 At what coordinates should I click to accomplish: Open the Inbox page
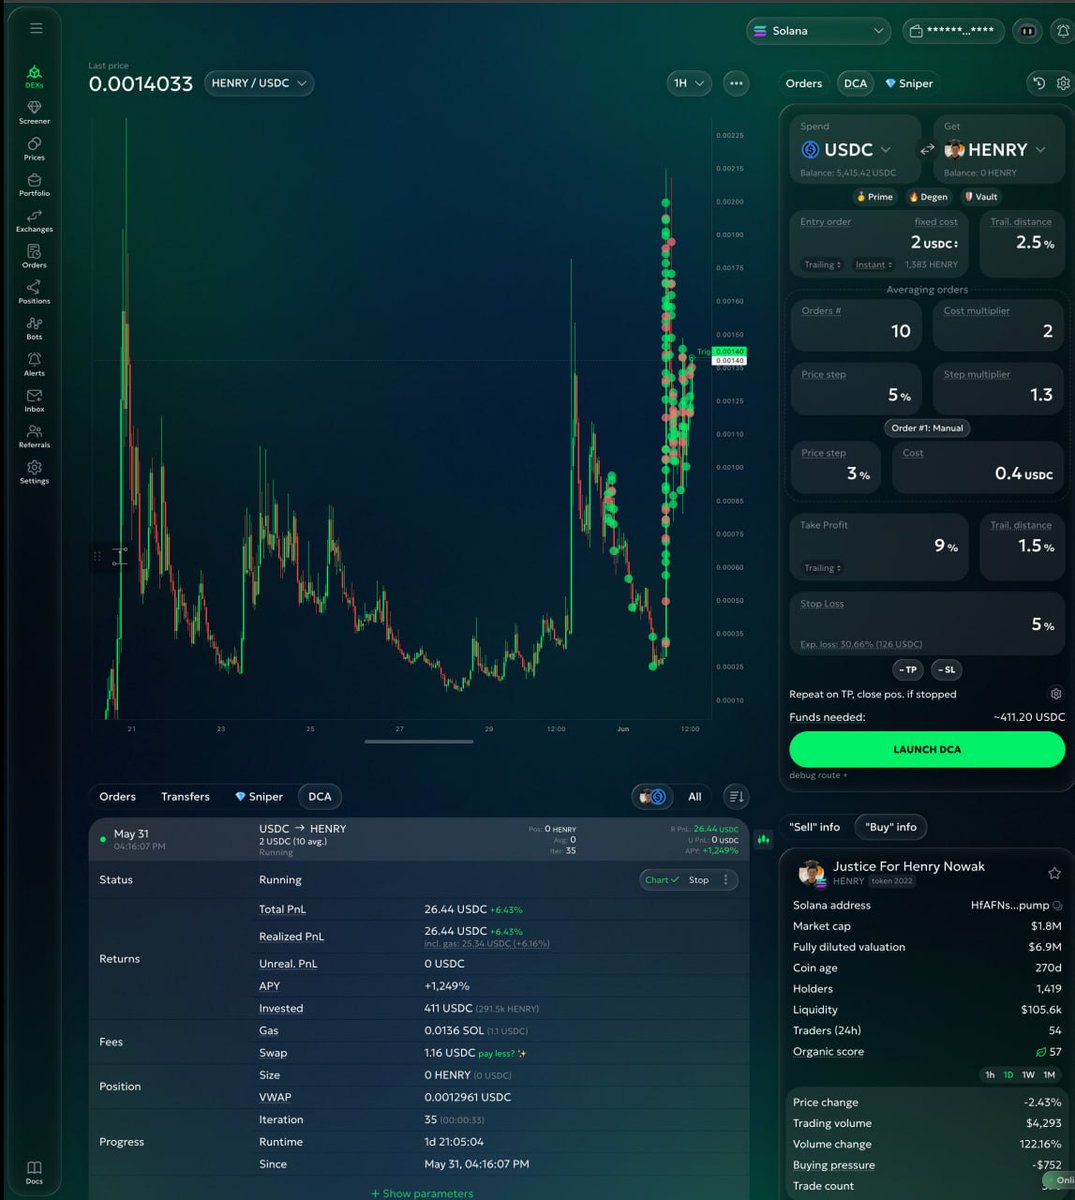34,400
